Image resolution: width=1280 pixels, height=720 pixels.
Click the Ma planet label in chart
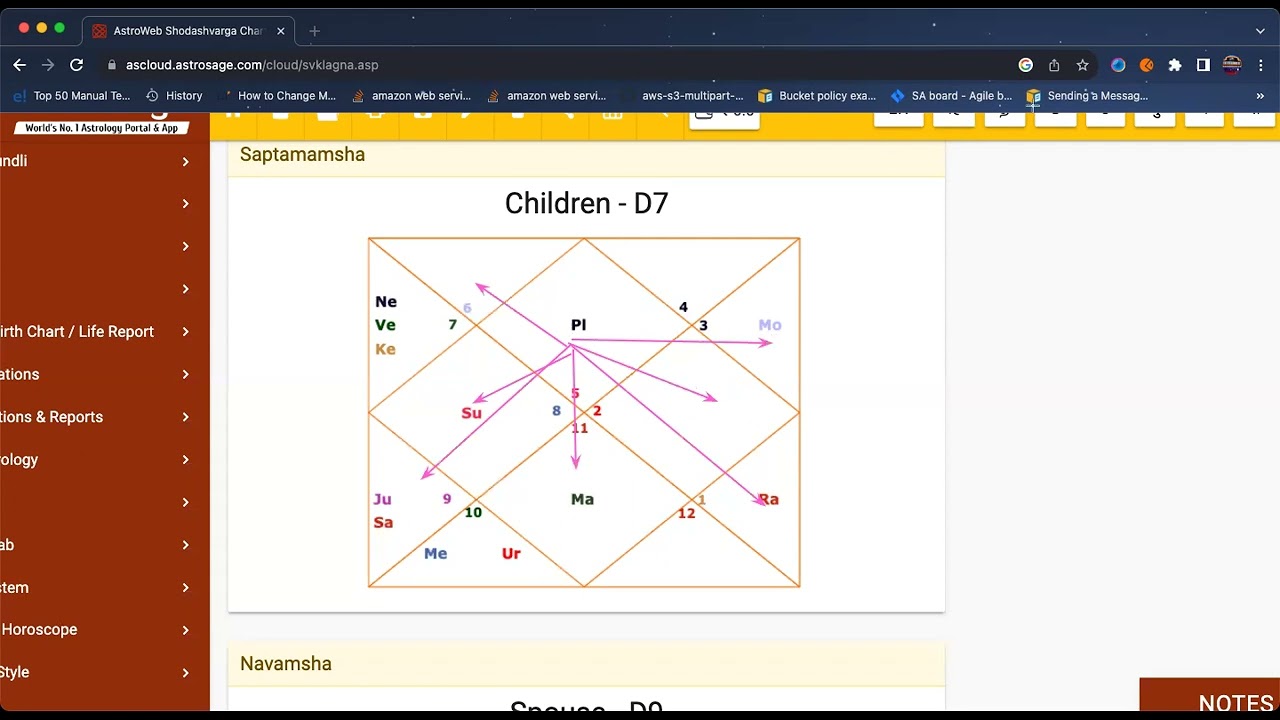pos(582,499)
